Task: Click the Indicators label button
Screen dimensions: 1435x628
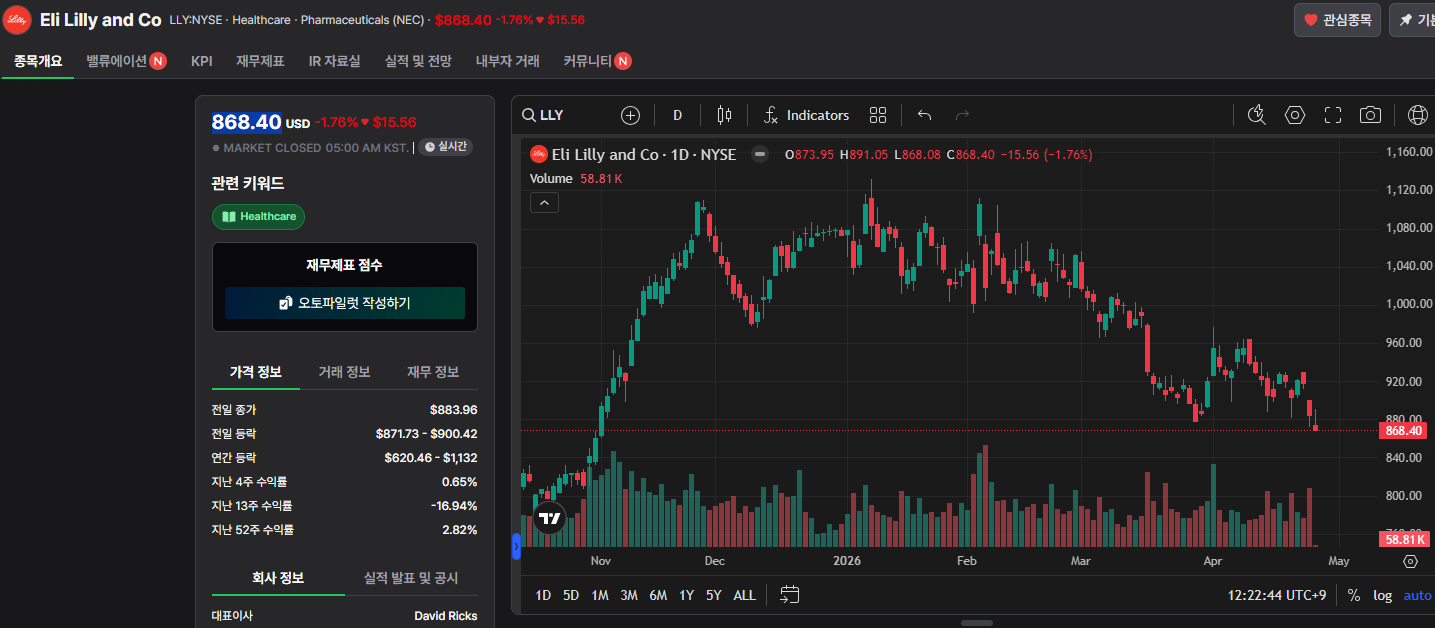Action: (x=818, y=115)
